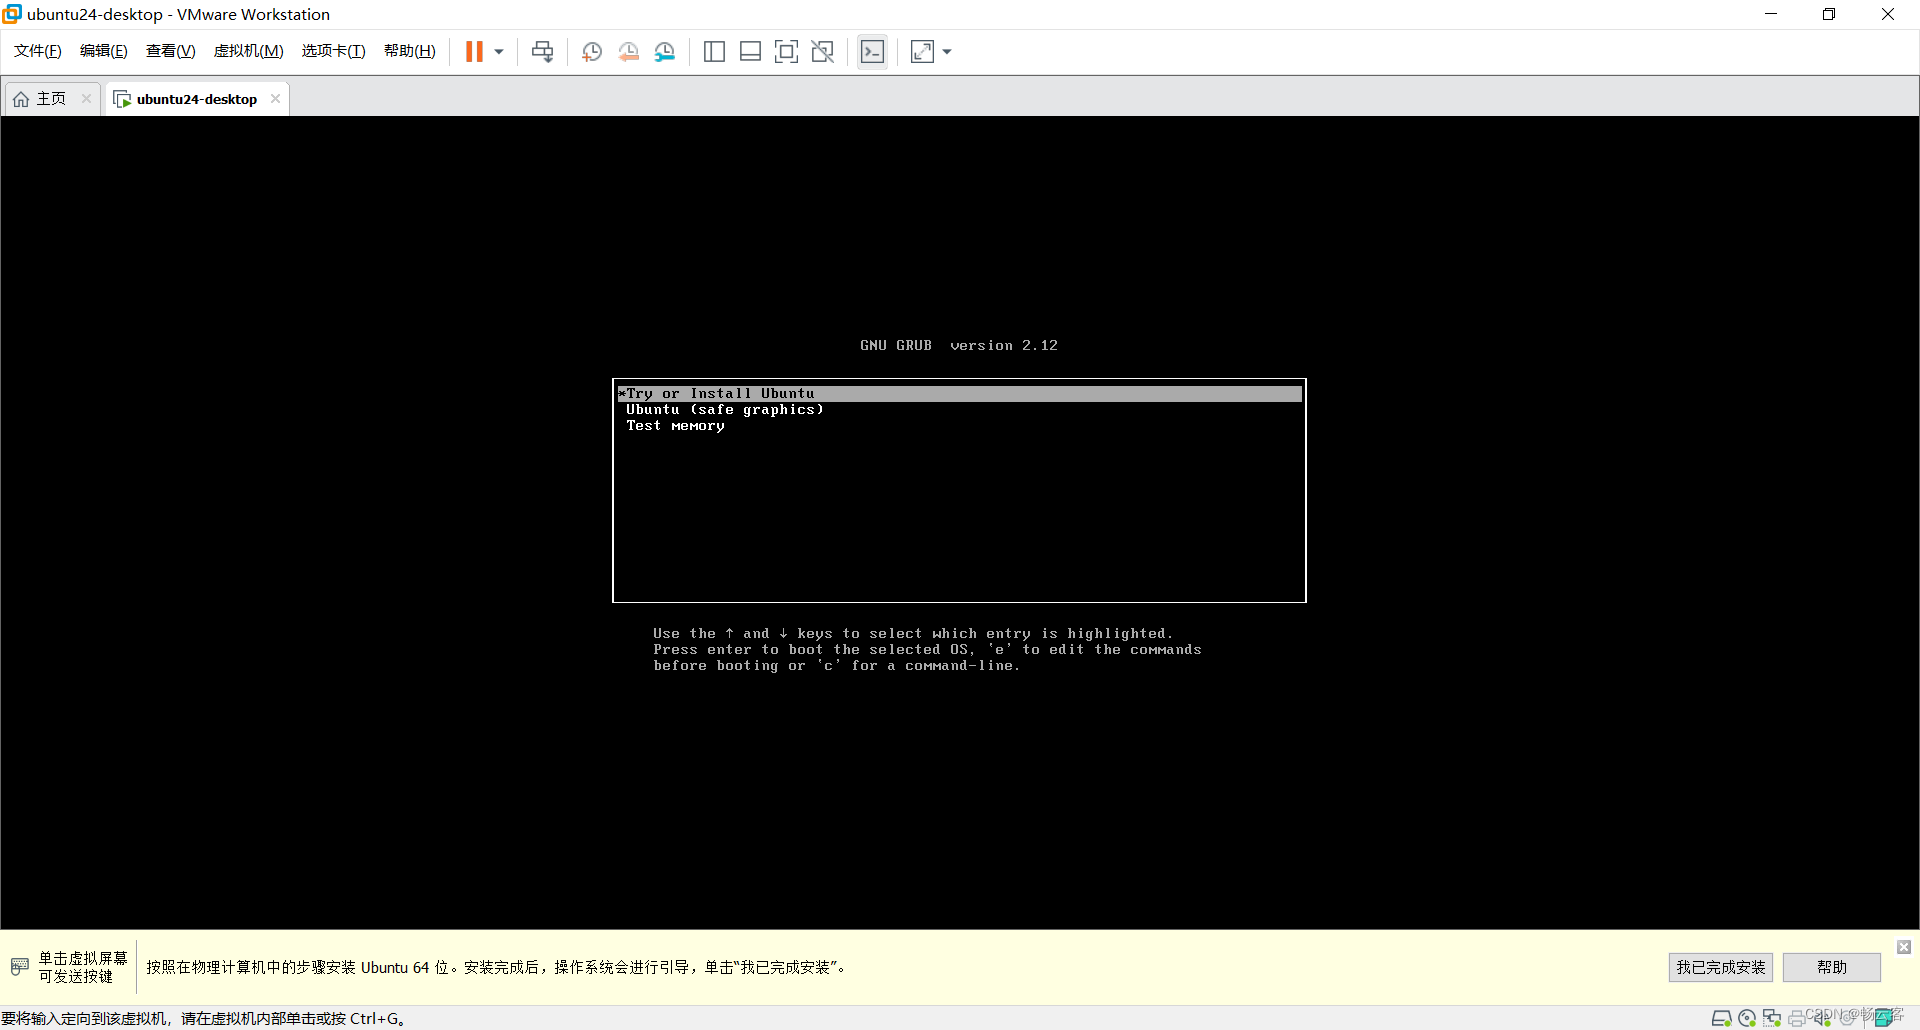Click the printer status icon

coord(1796,1017)
